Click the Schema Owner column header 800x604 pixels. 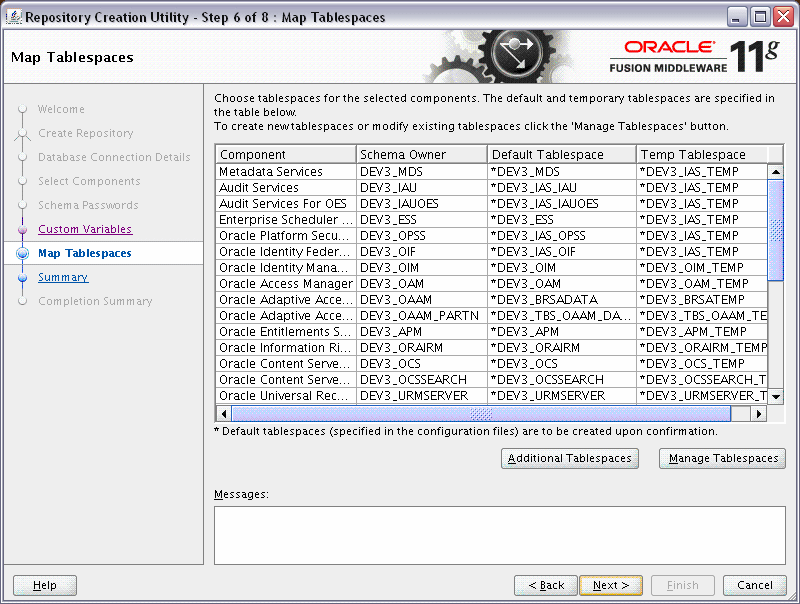pyautogui.click(x=421, y=155)
